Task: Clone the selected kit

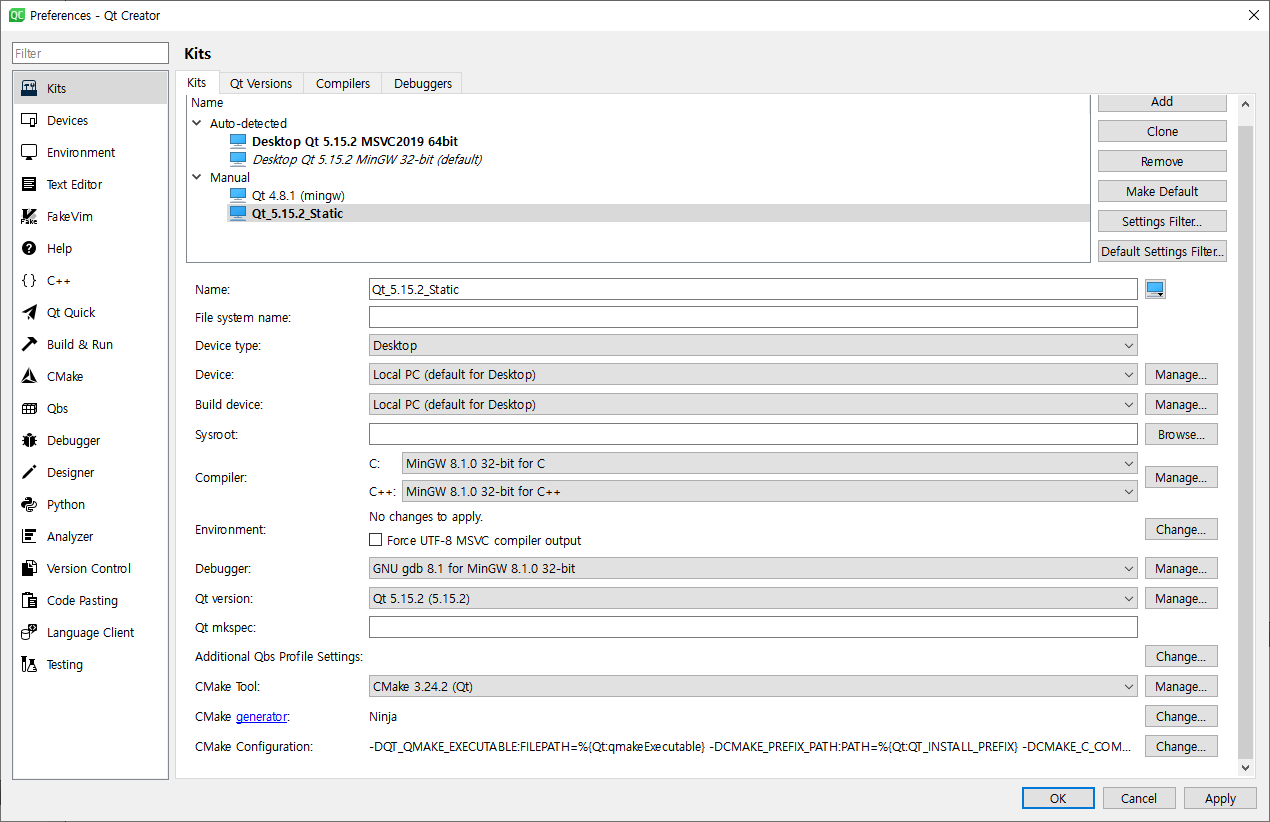Action: 1162,131
